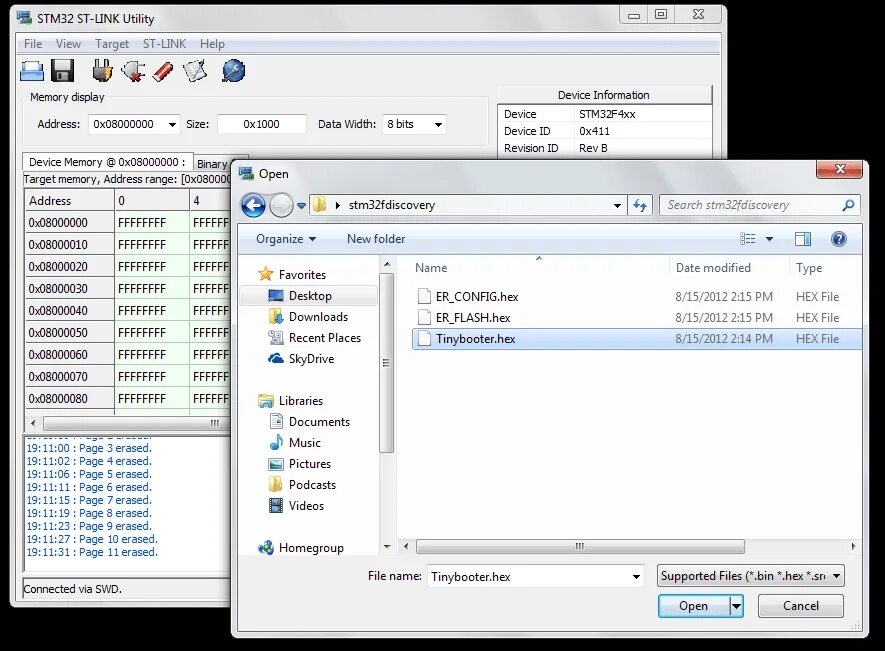Click the Save floppy disk toolbar icon
Viewport: 885px width, 651px height.
click(x=63, y=71)
